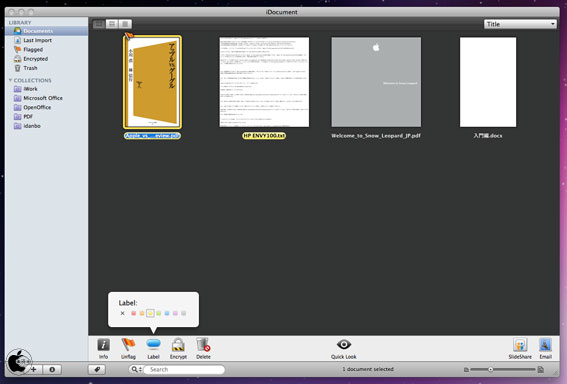The height and width of the screenshot is (384, 567).
Task: Open the Title sort dropdown
Action: (520, 24)
